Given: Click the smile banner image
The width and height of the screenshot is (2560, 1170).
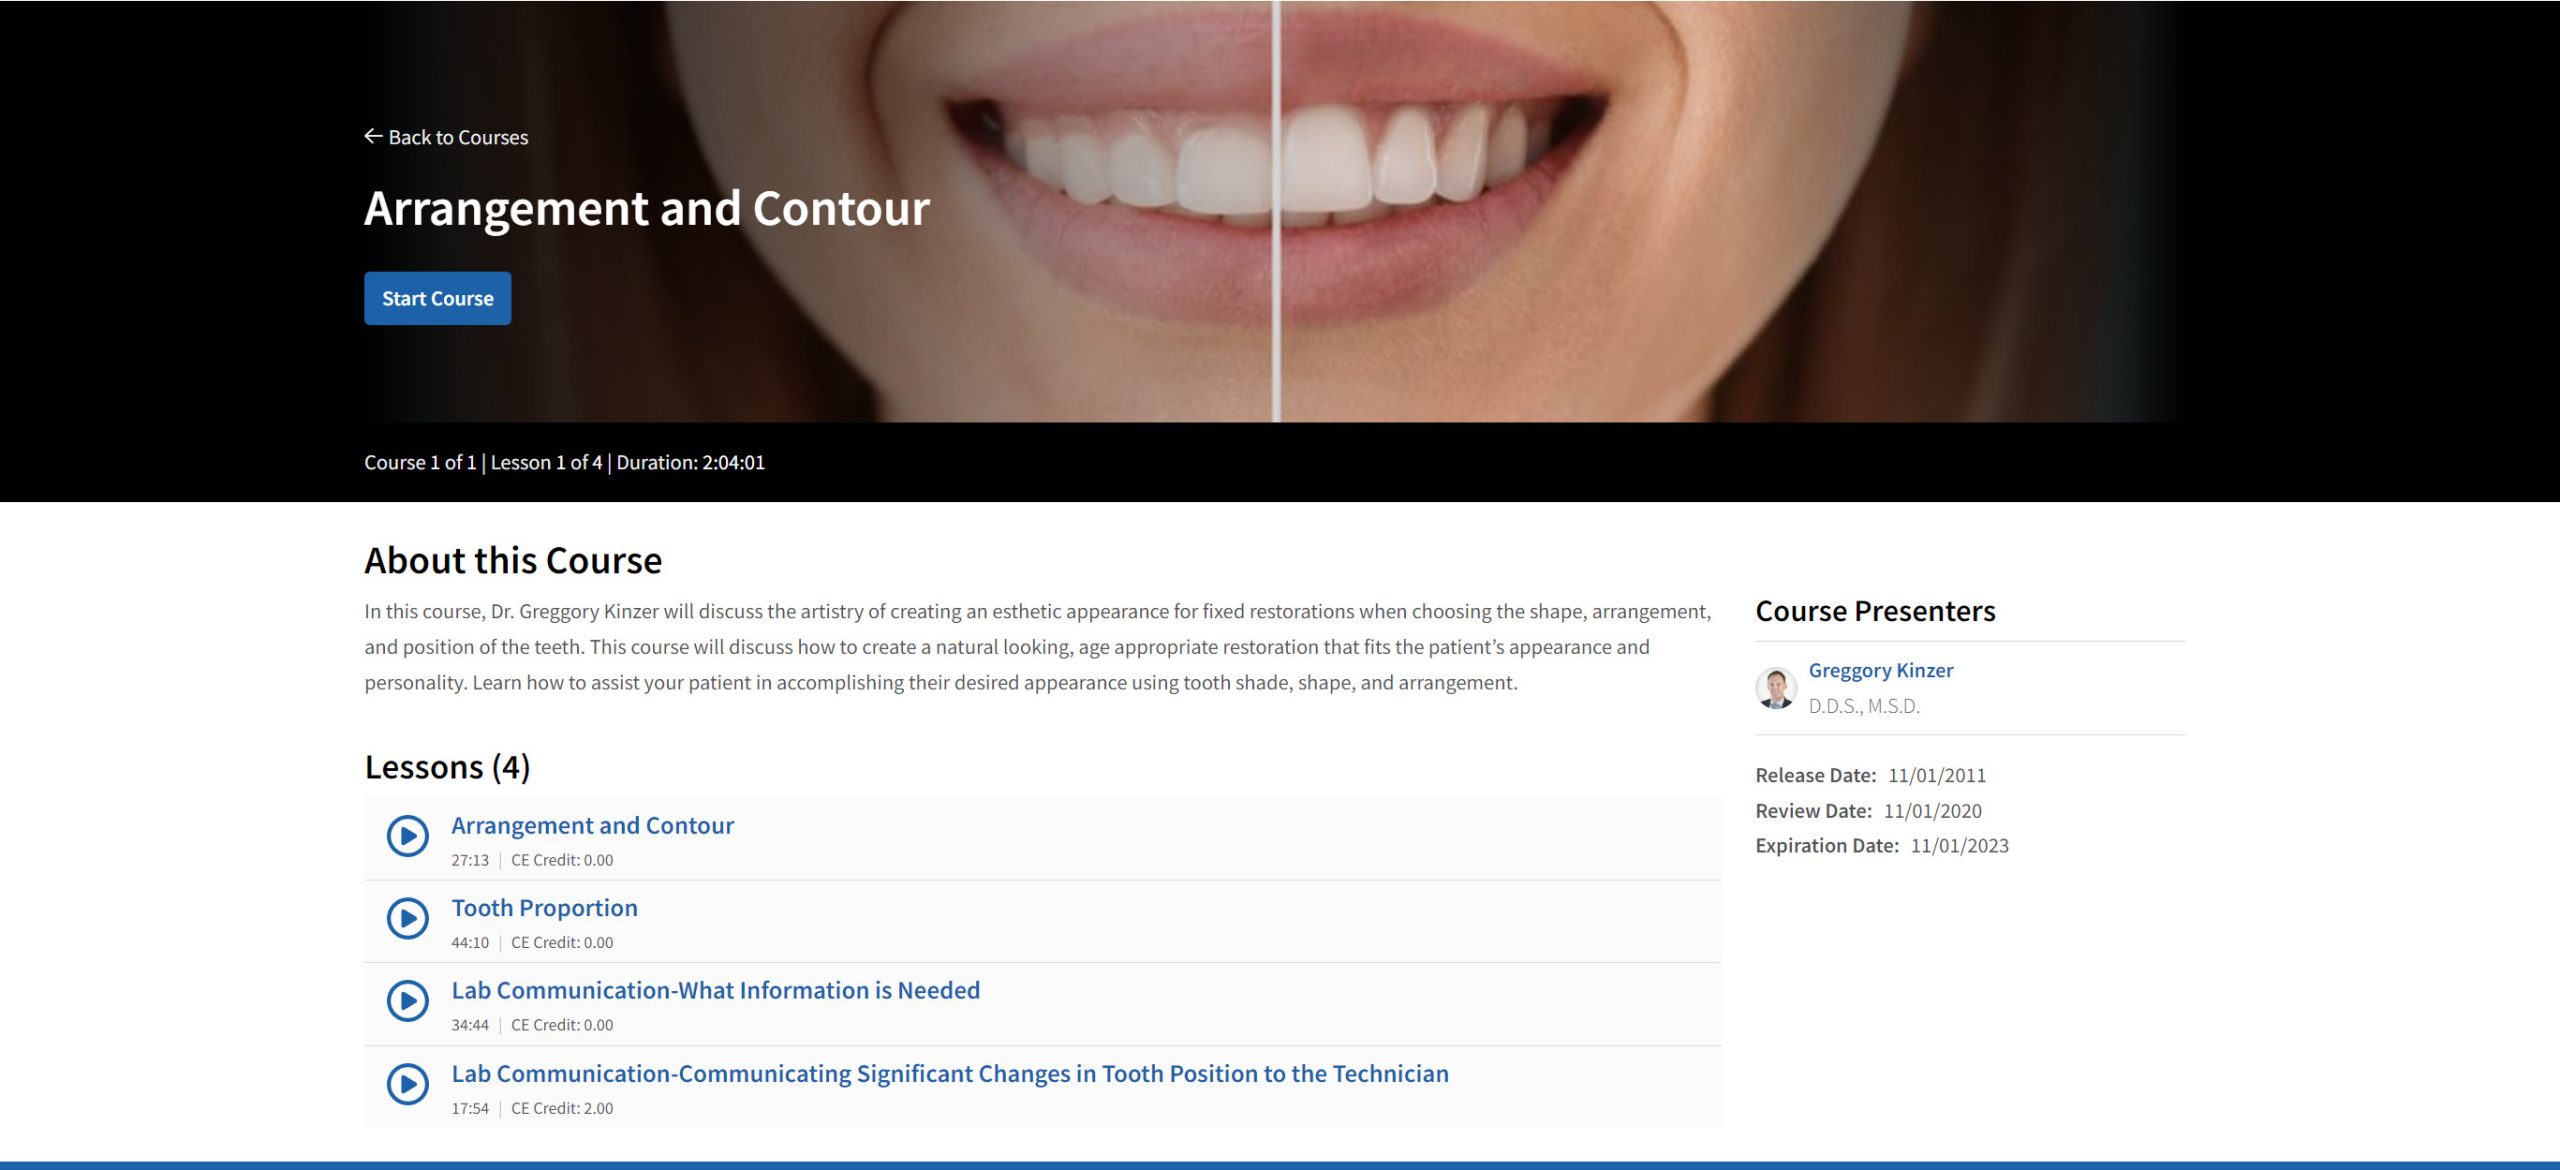Looking at the screenshot, I should click(x=1280, y=210).
